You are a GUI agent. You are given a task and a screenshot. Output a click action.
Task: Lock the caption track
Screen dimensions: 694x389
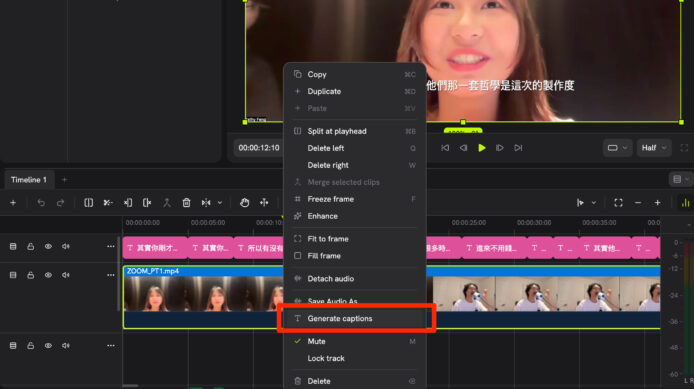[x=31, y=246]
